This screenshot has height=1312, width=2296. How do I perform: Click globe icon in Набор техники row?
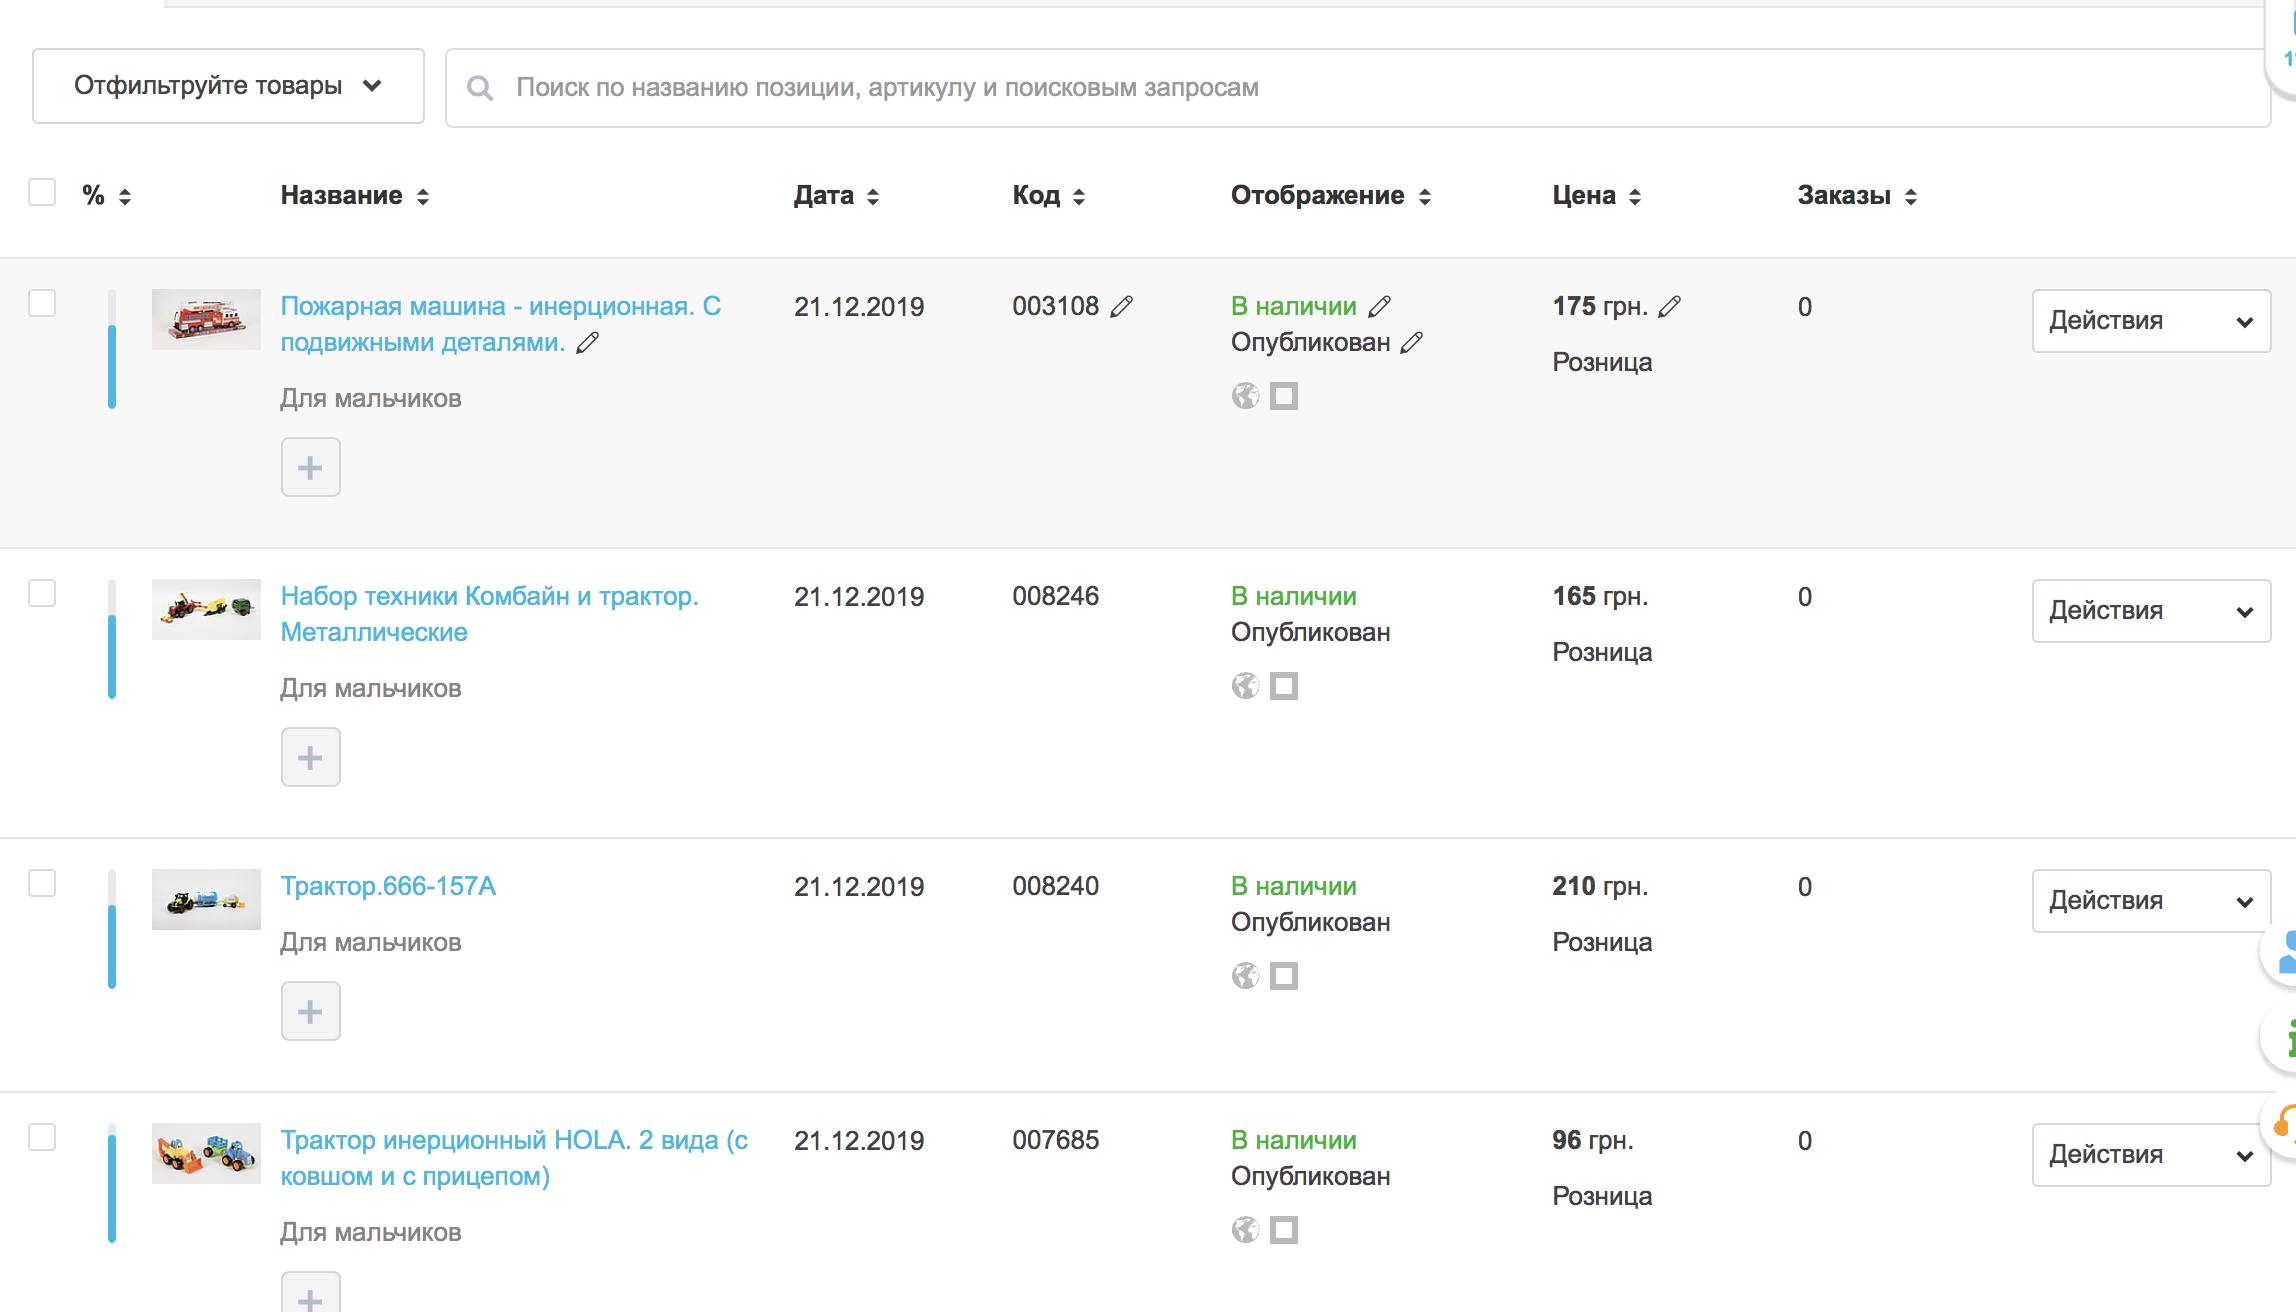tap(1245, 686)
